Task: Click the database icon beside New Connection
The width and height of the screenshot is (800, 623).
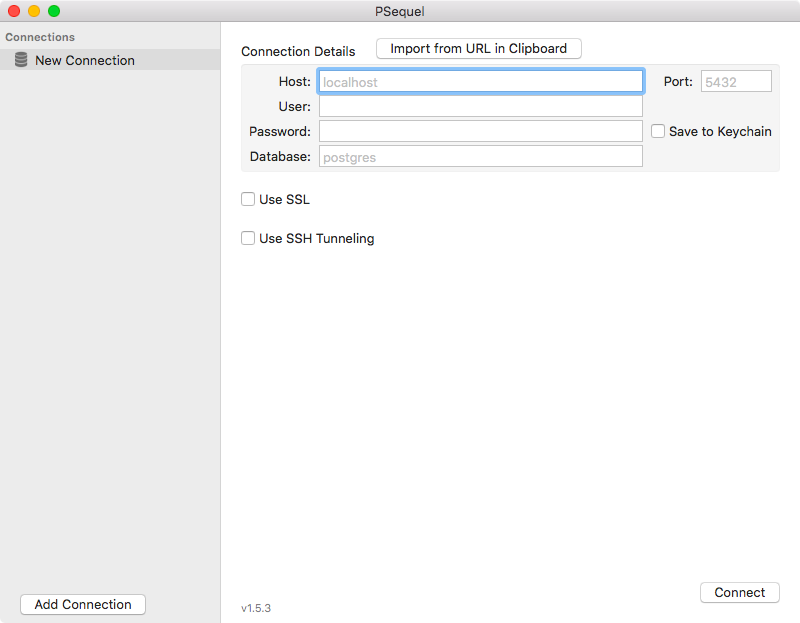Action: click(x=21, y=60)
